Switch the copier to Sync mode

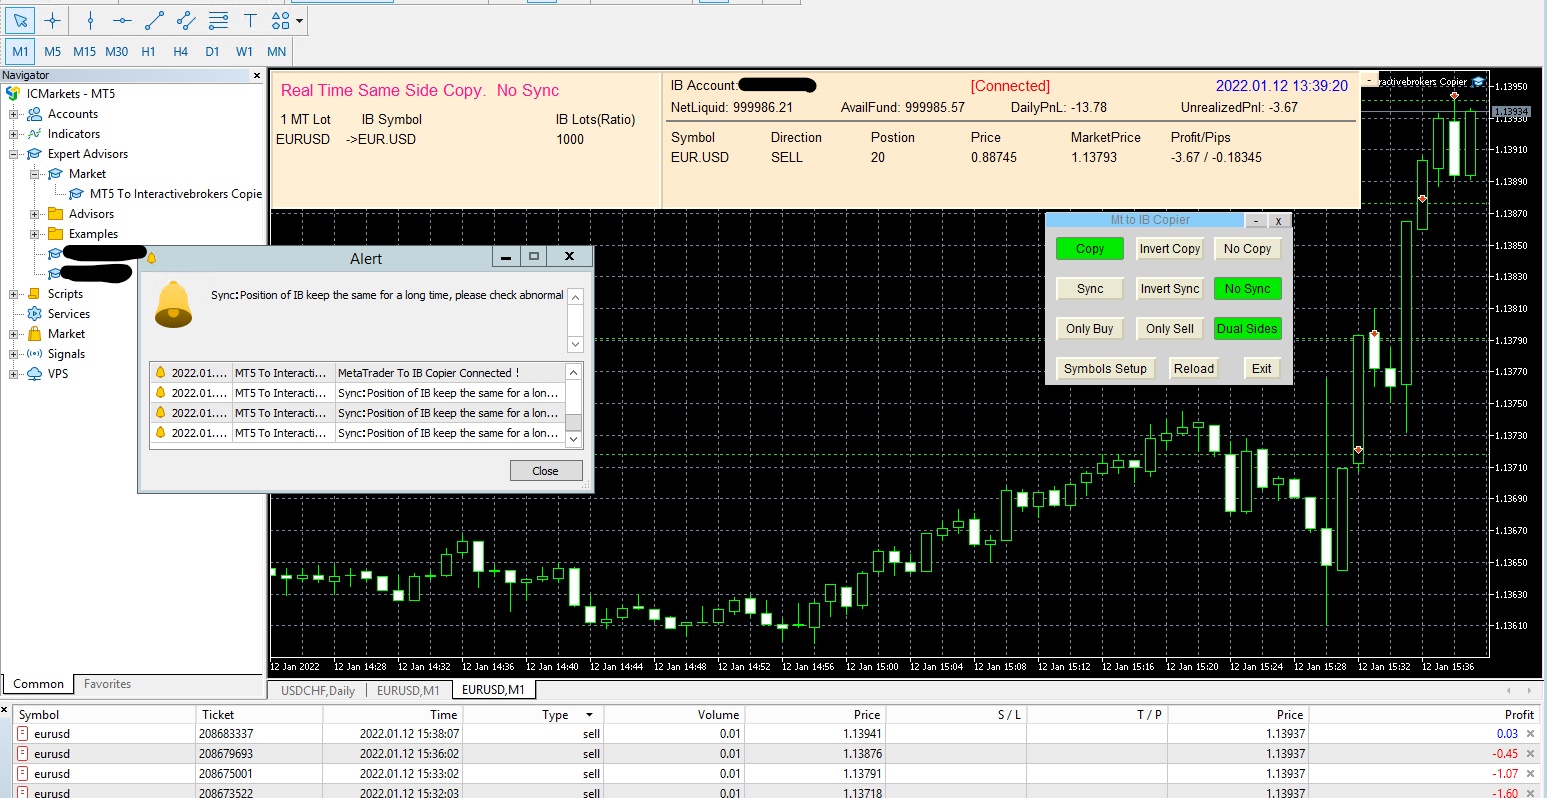tap(1089, 289)
